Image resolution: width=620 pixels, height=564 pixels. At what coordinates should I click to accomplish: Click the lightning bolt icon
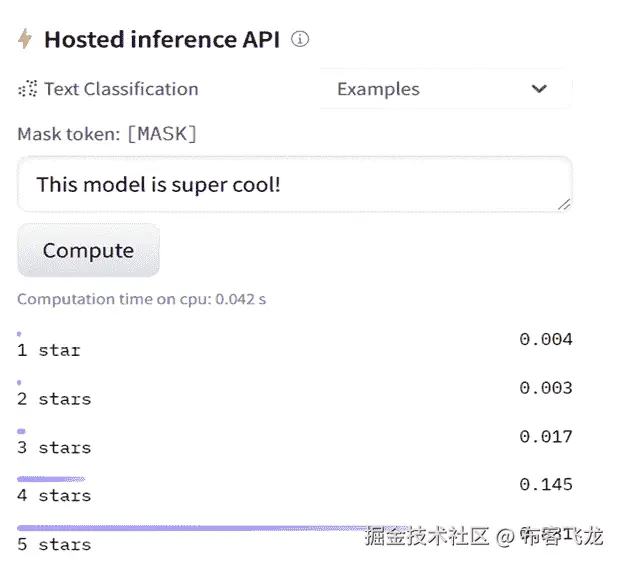(26, 39)
